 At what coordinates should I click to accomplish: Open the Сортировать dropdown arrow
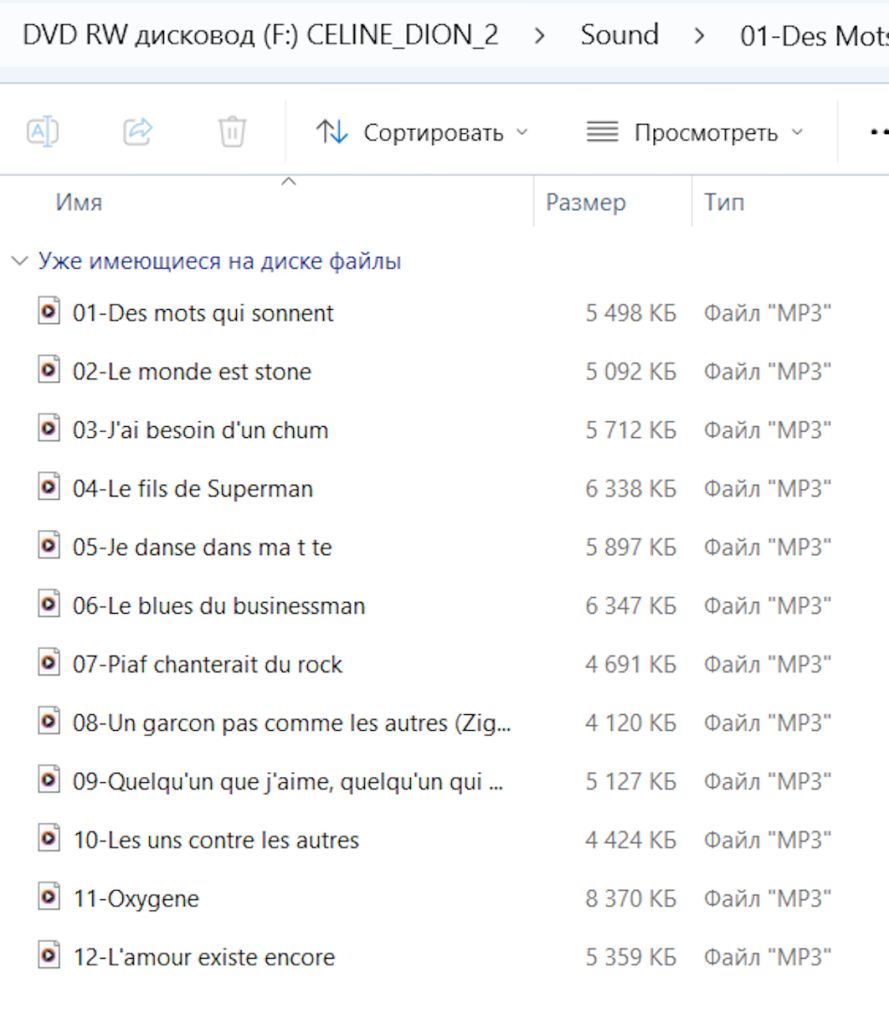(522, 133)
